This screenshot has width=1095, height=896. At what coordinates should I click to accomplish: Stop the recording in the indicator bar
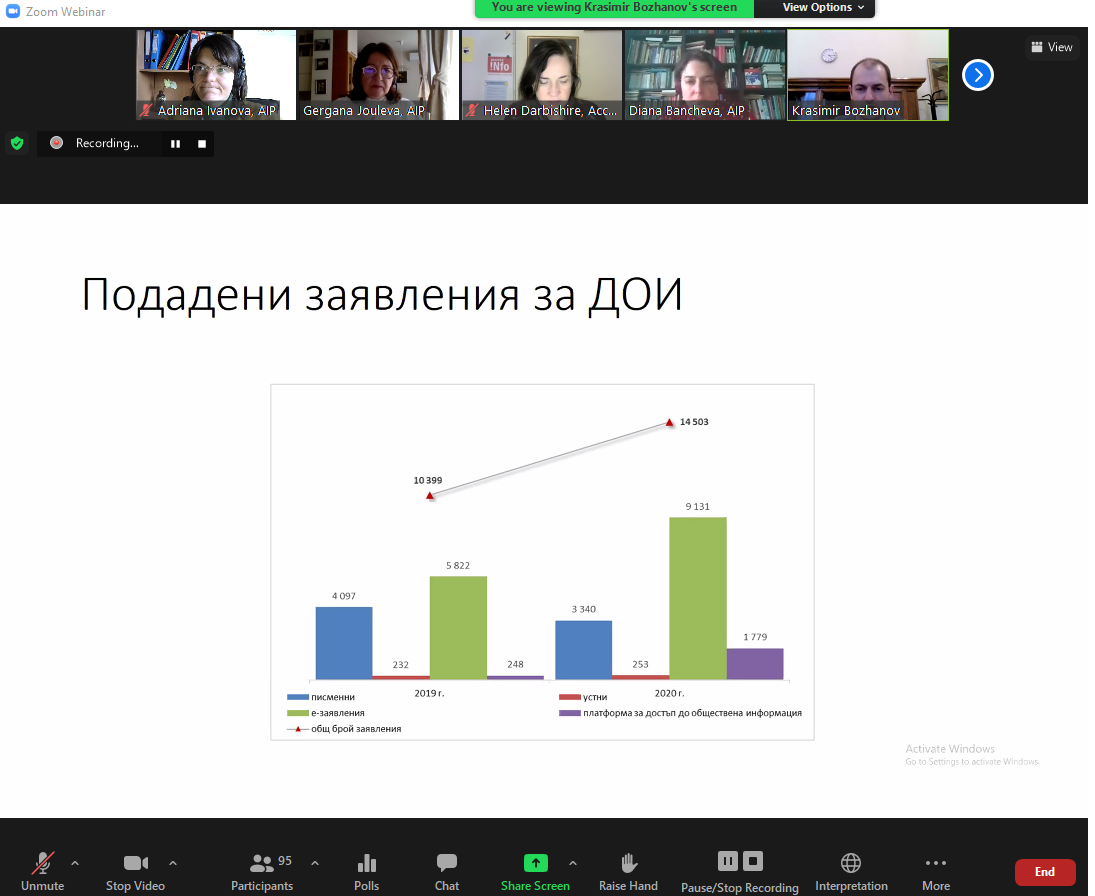tap(202, 144)
